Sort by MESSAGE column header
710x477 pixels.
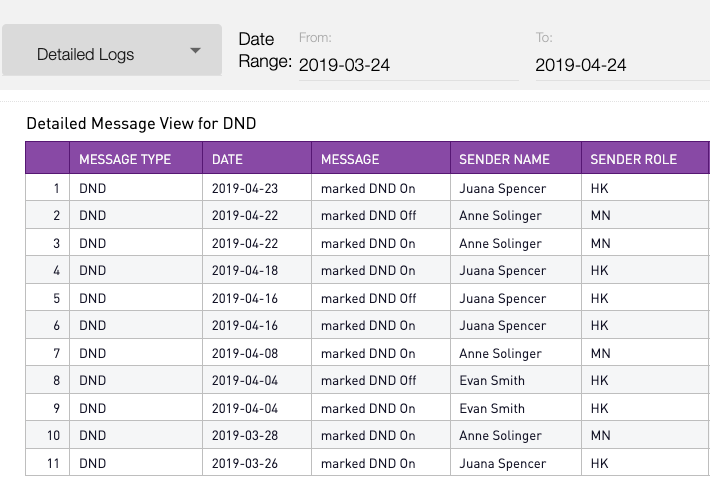click(350, 159)
